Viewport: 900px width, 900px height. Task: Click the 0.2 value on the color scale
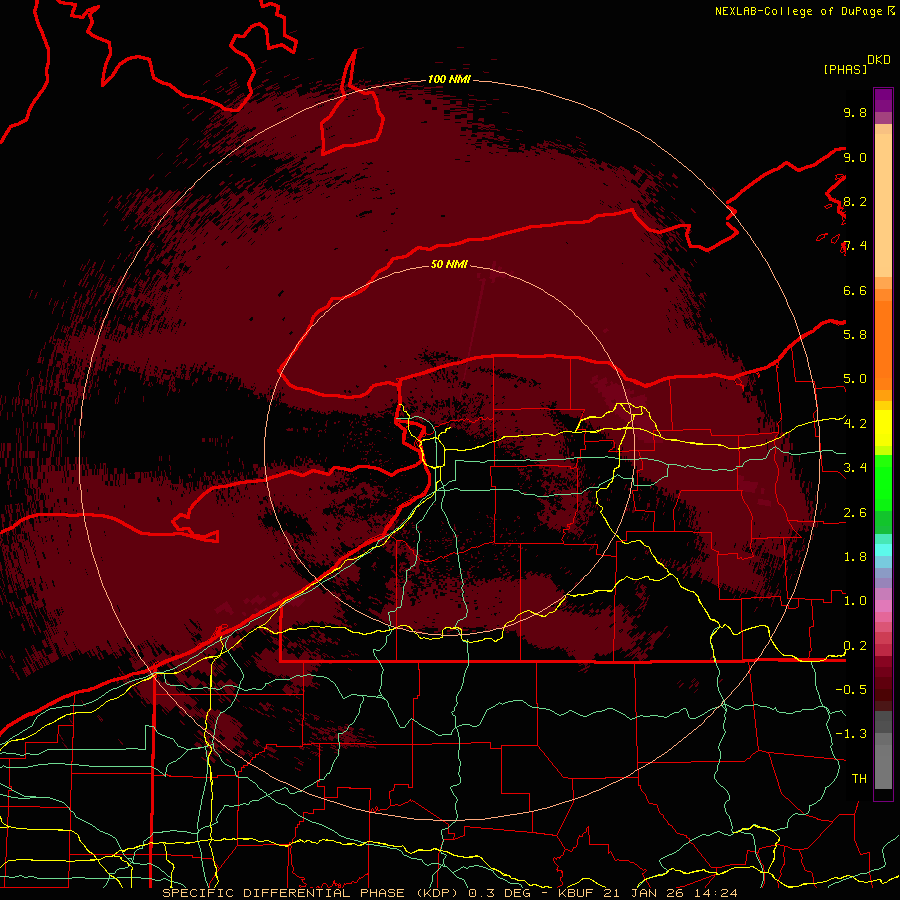tap(855, 646)
